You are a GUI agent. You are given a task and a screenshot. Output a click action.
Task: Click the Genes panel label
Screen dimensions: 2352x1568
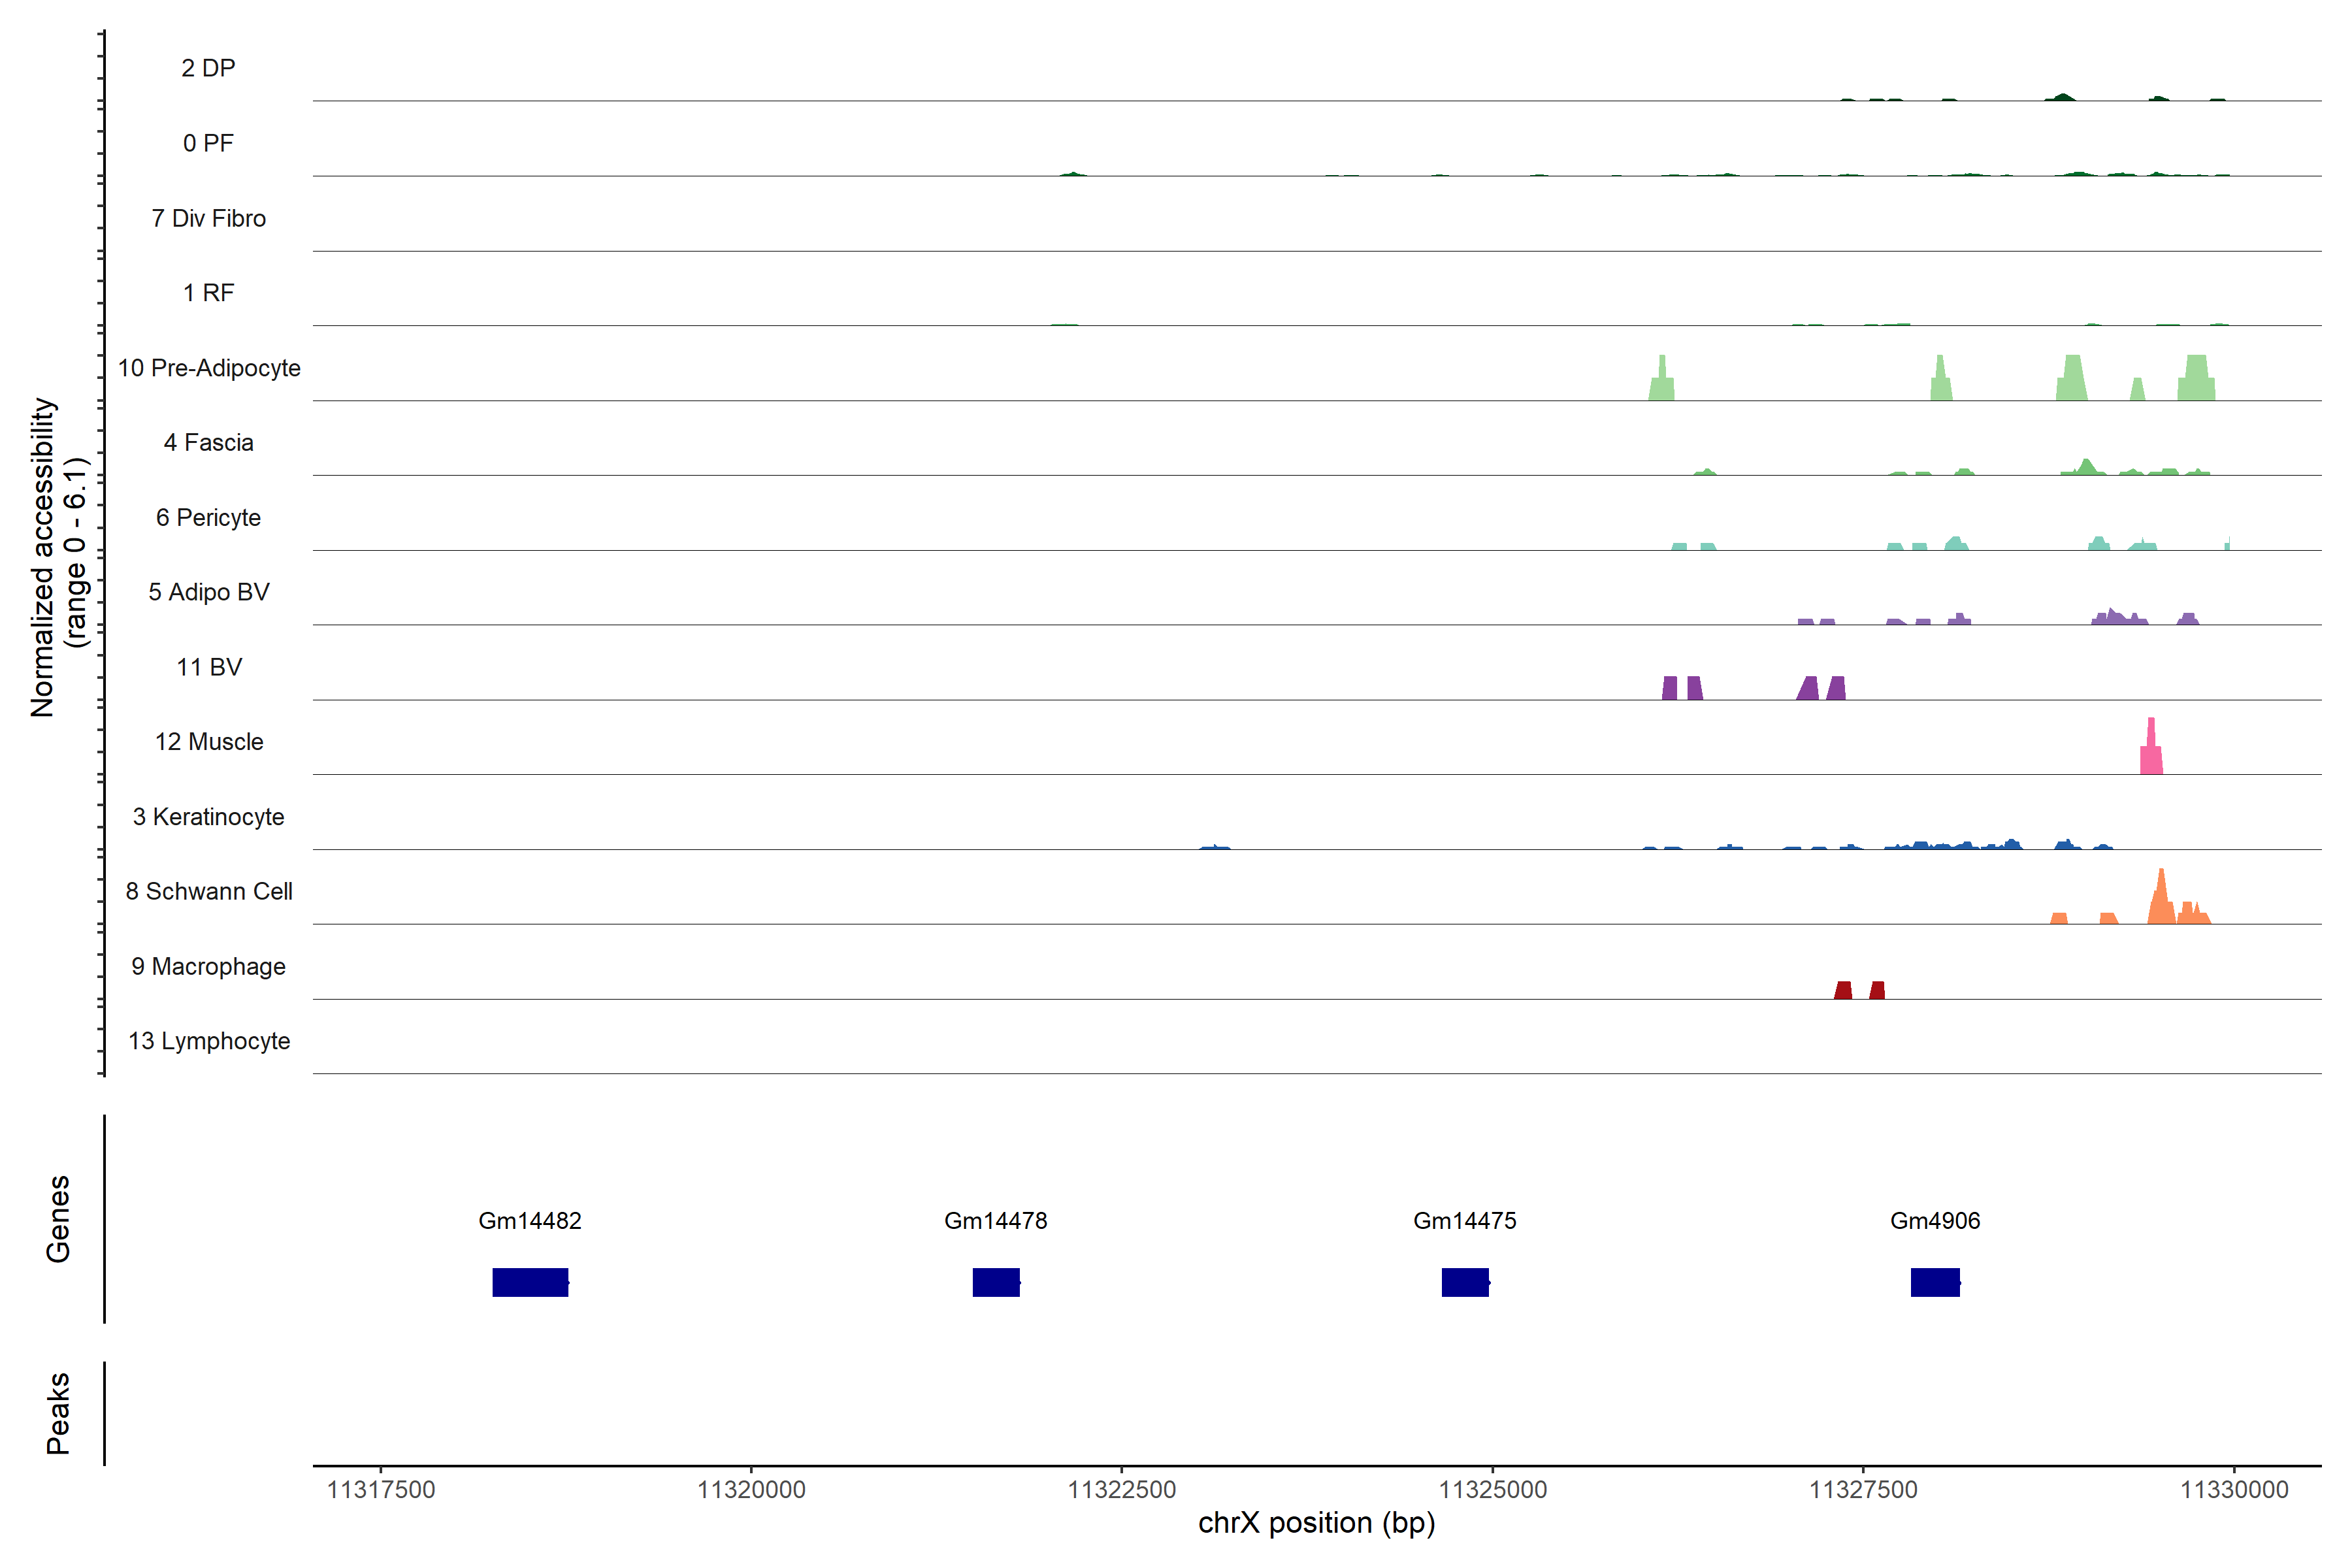click(x=58, y=1219)
